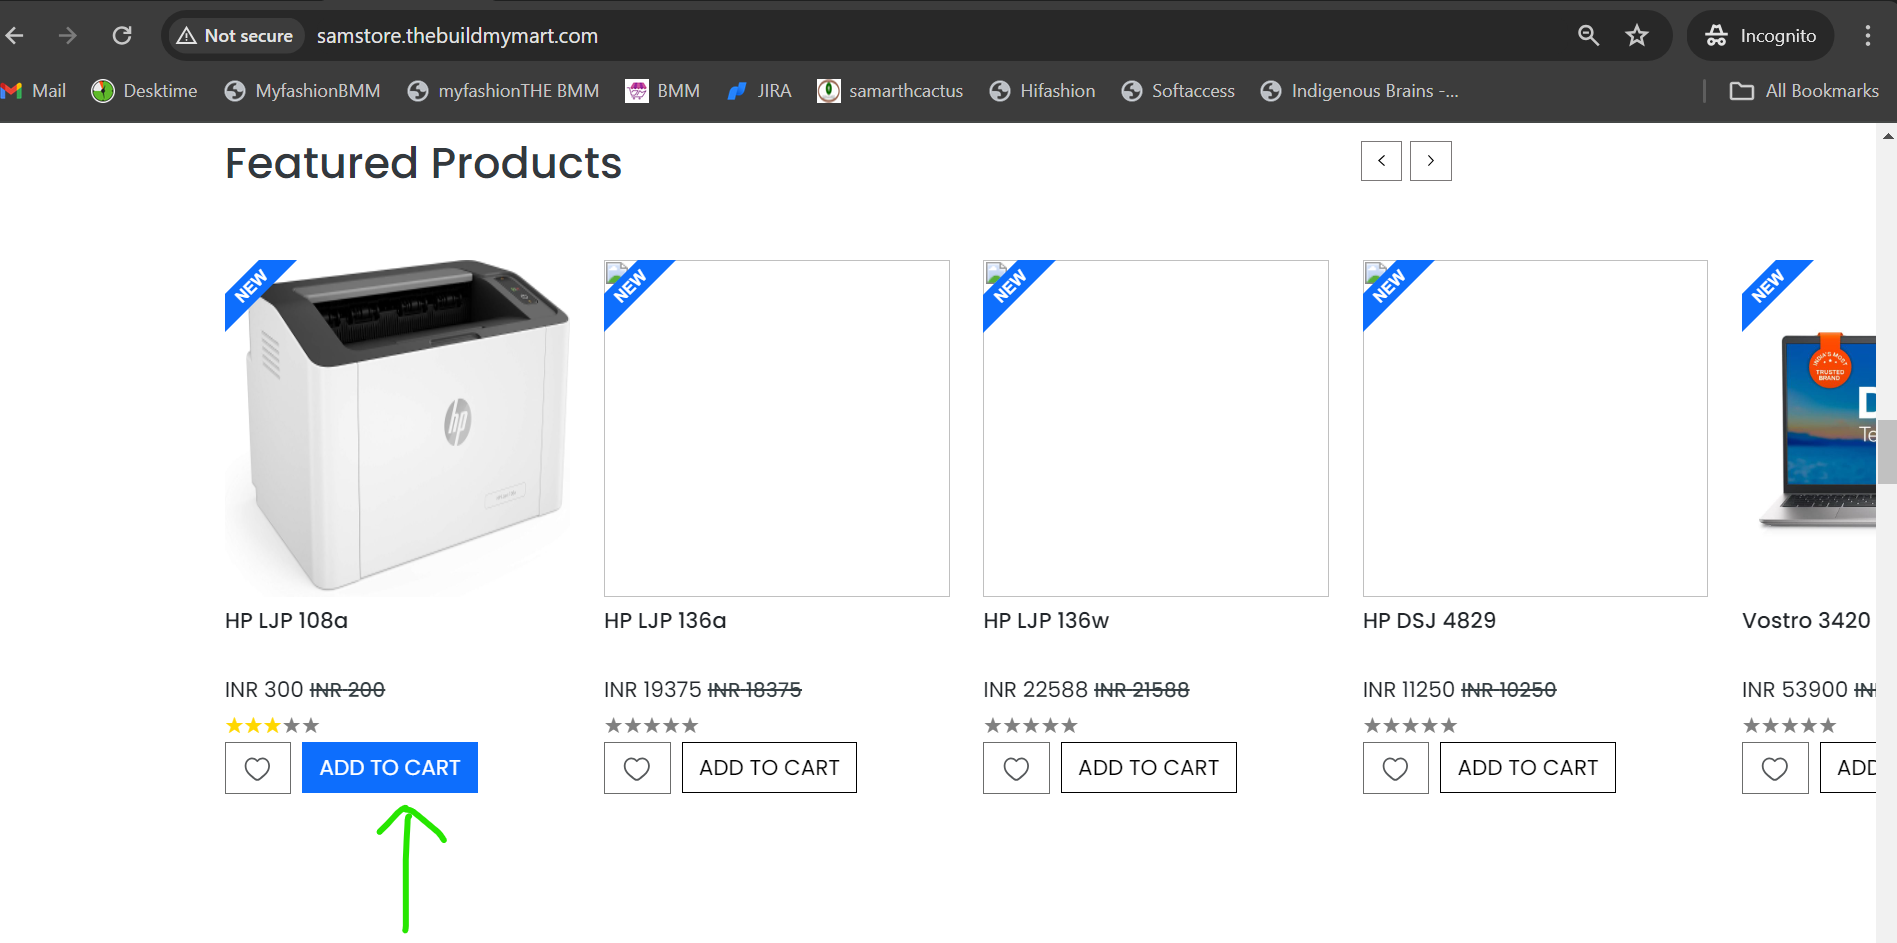
Task: Click the HP DSJ 4829 star rating
Action: point(1410,726)
